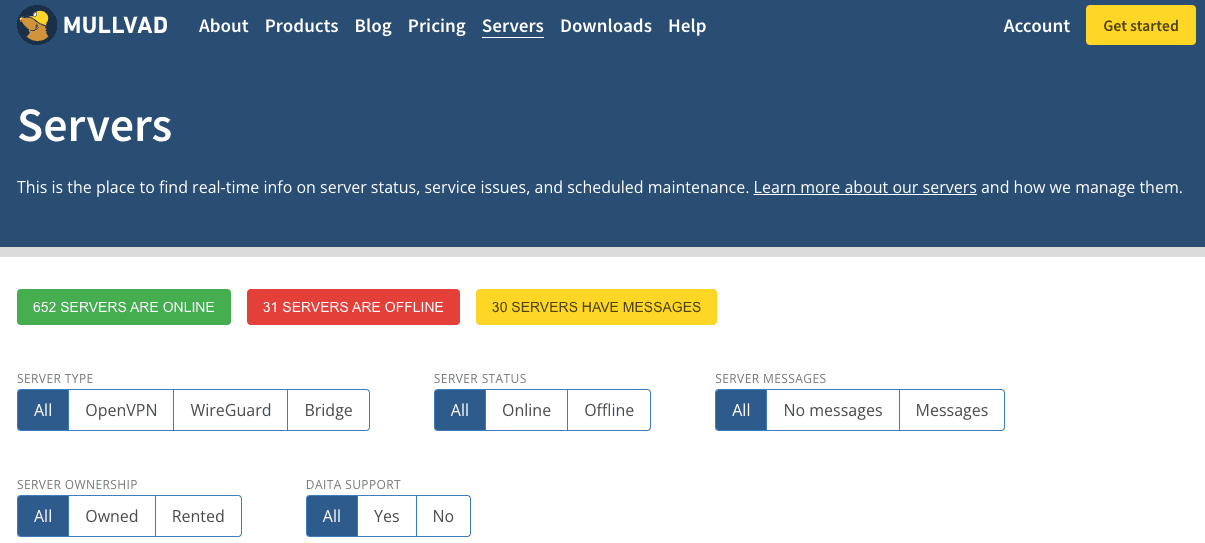Click the red 31 servers offline badge
The width and height of the screenshot is (1205, 543).
point(353,307)
